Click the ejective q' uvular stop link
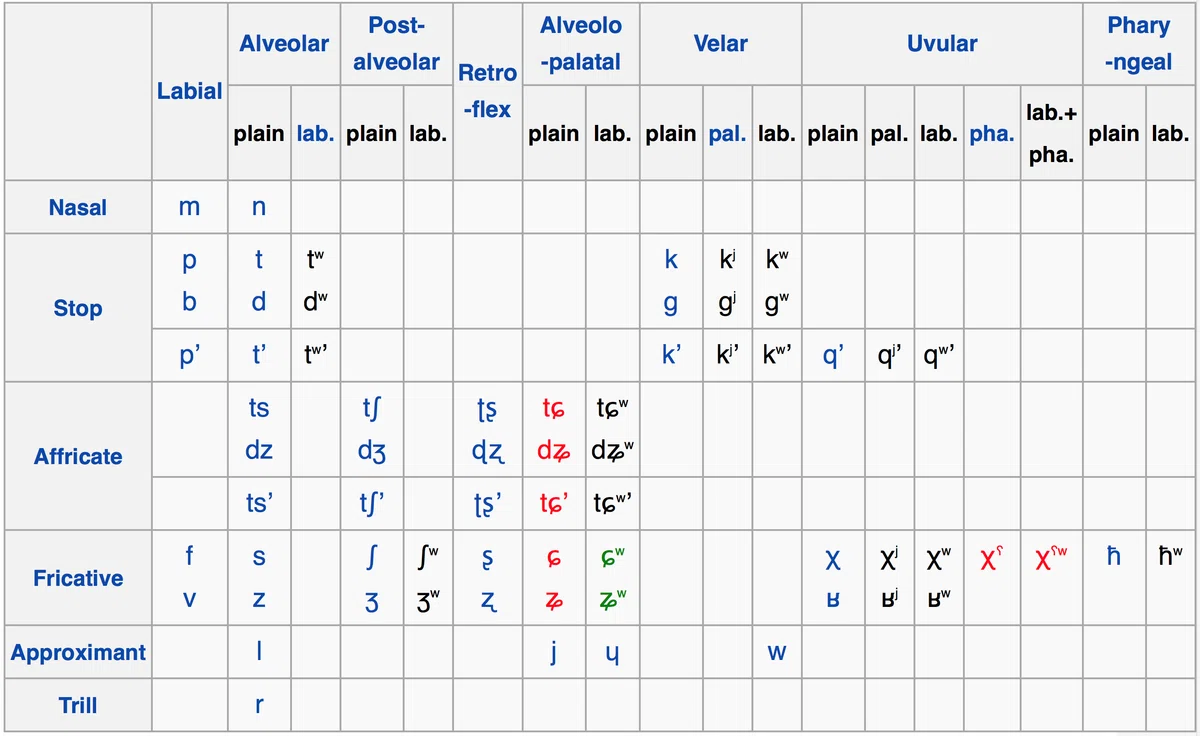This screenshot has height=736, width=1200. coord(833,358)
